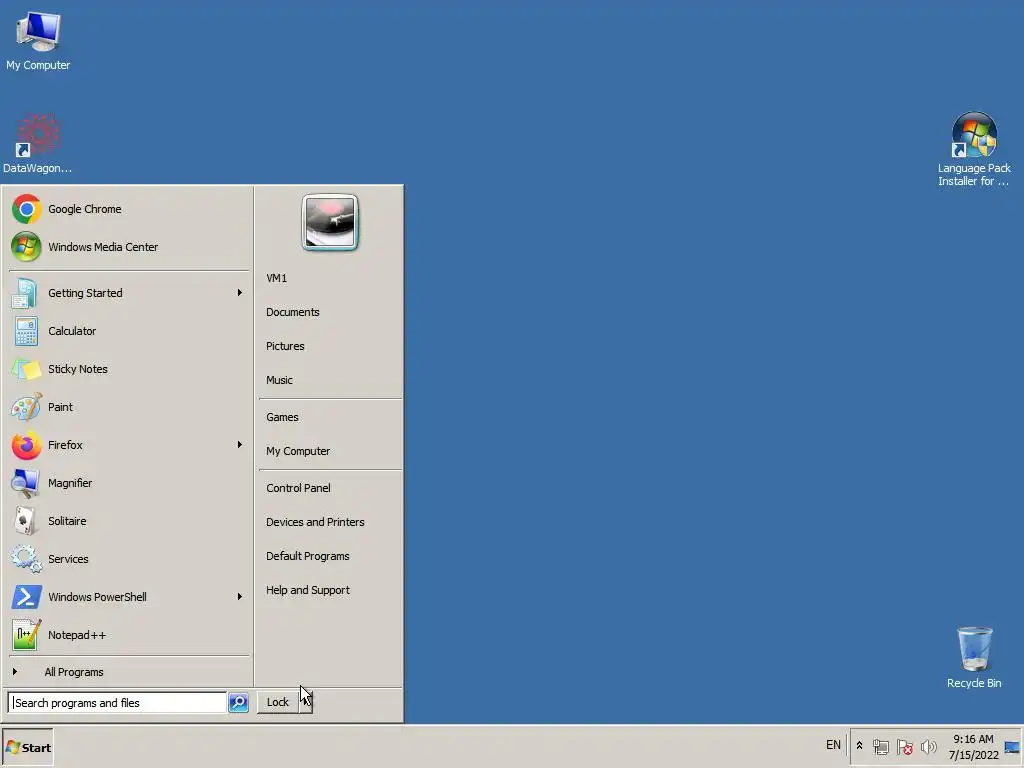Show hidden tray icons arrow
1024x768 pixels.
(859, 746)
